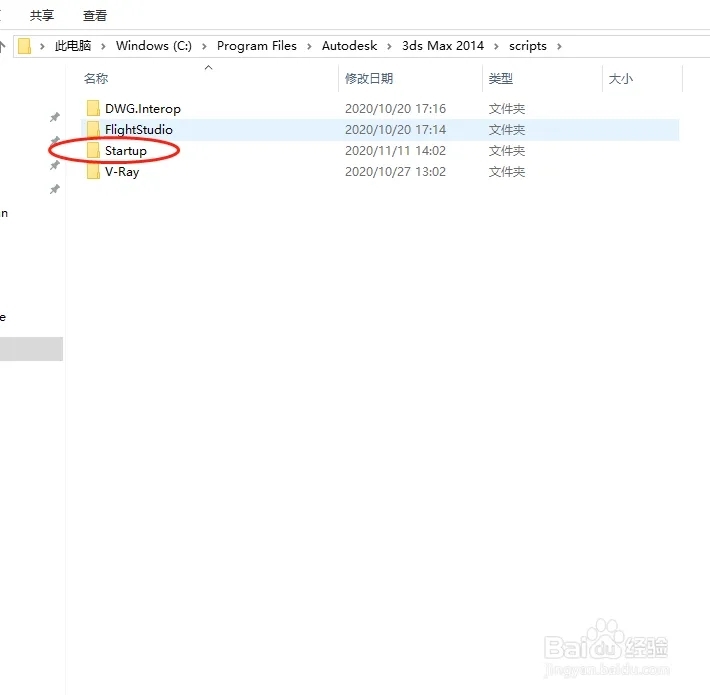Select the FlightStudio folder name
The height and width of the screenshot is (695, 710).
click(x=139, y=130)
